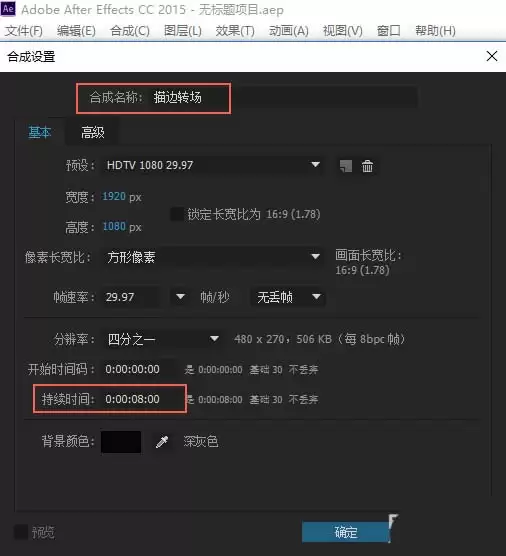506x556 pixels.
Task: Open the frame rate value dropdown arrow
Action: 180,296
